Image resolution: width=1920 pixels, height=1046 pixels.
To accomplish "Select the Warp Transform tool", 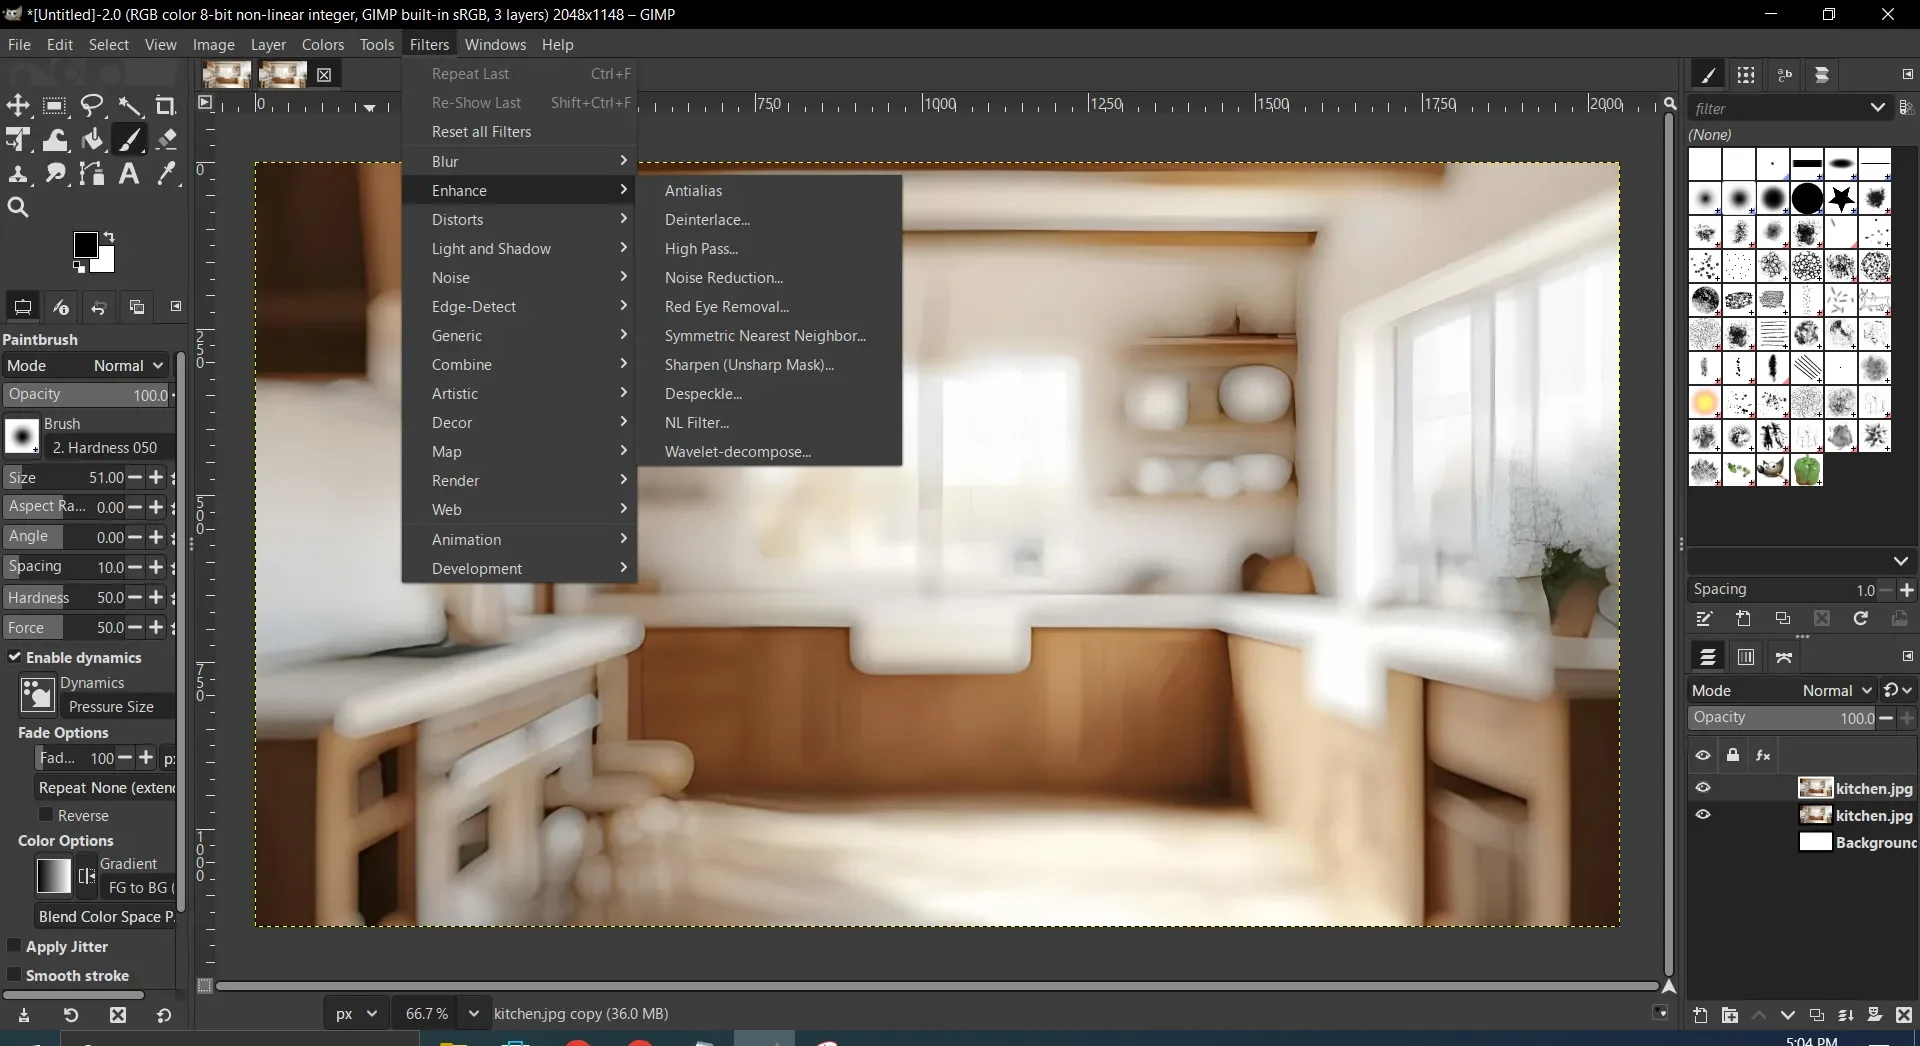I will click(55, 140).
